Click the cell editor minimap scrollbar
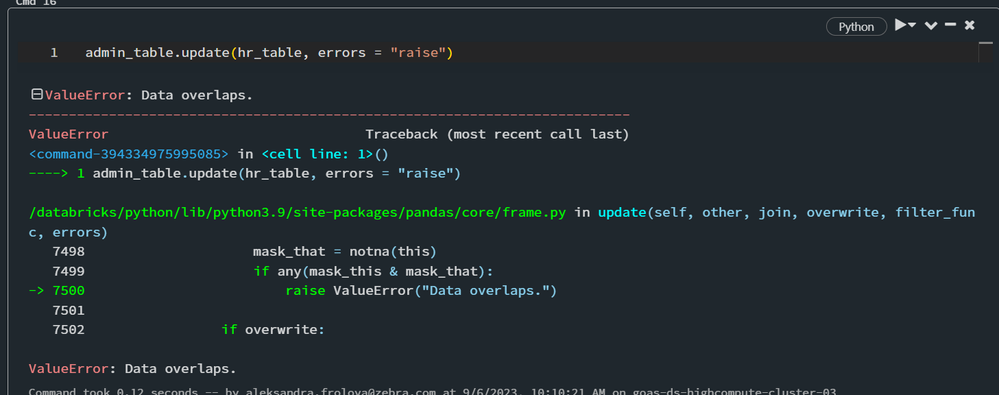Screen dimensions: 999x395 [x=986, y=53]
